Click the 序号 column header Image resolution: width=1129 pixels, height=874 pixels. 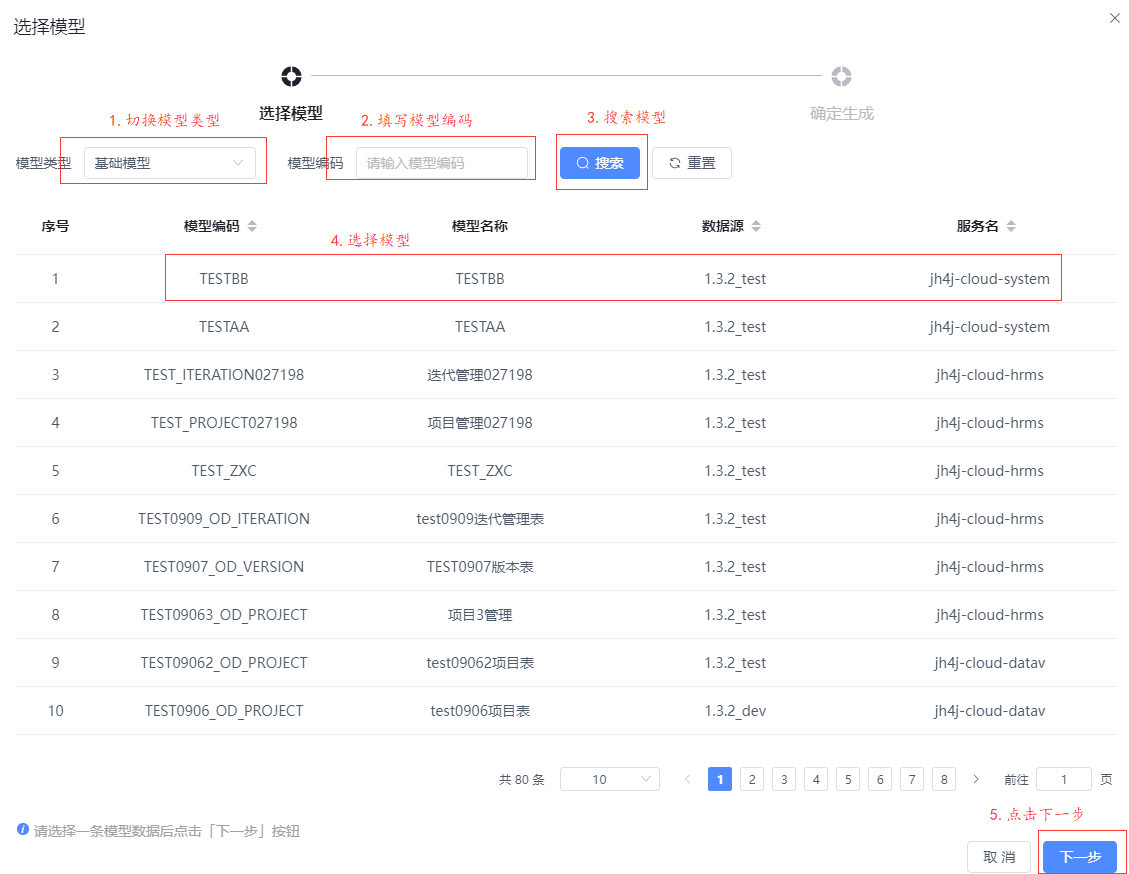pos(55,226)
